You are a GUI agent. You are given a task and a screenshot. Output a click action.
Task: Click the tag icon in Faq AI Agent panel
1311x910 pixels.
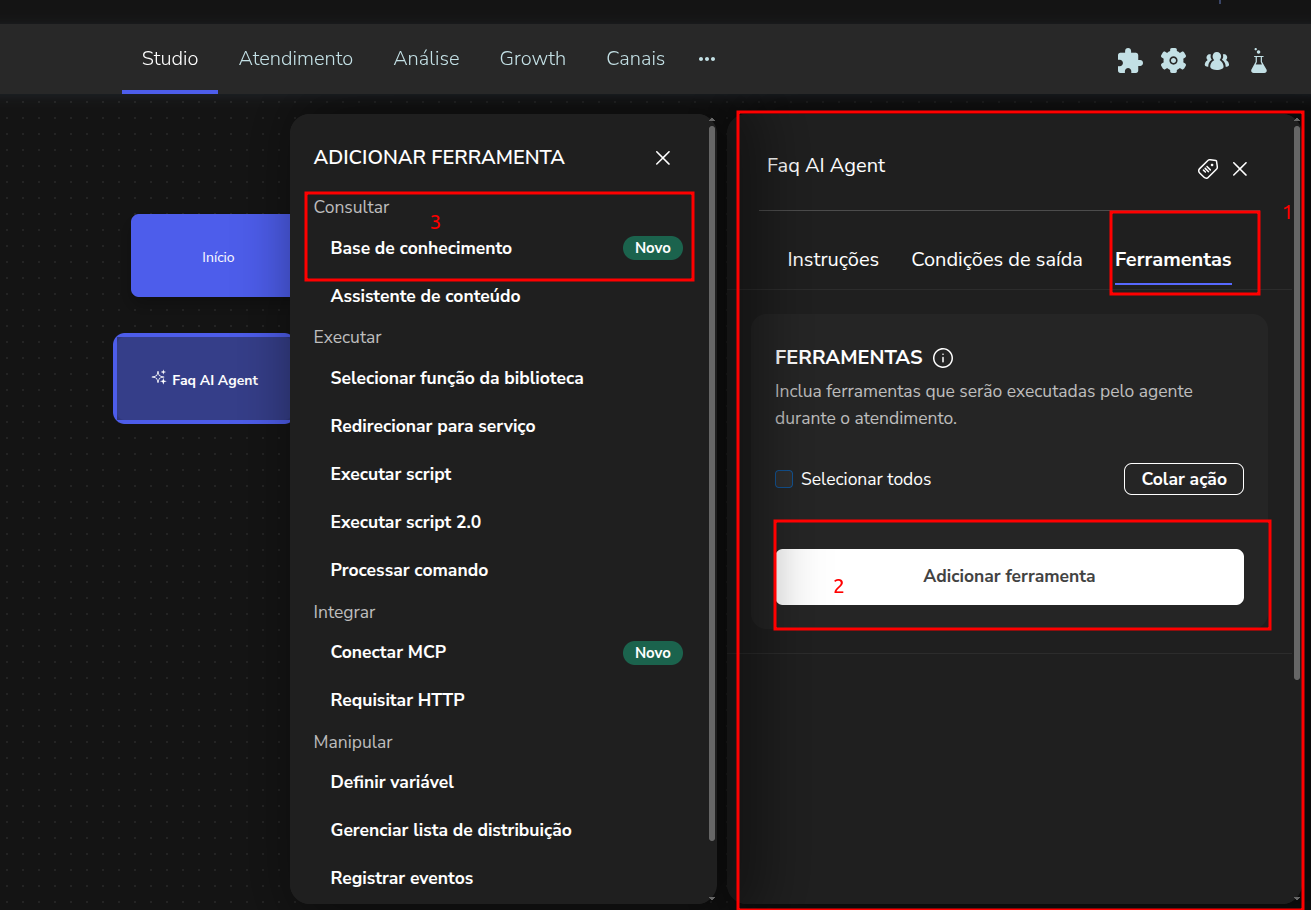[1207, 169]
